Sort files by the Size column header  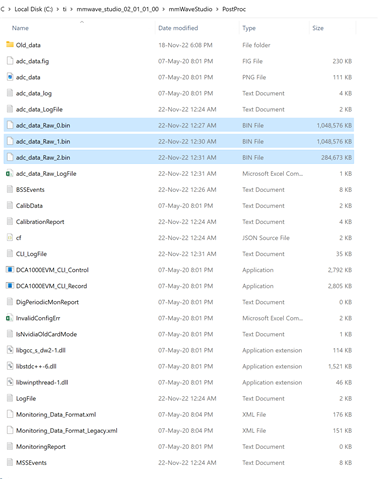(318, 28)
